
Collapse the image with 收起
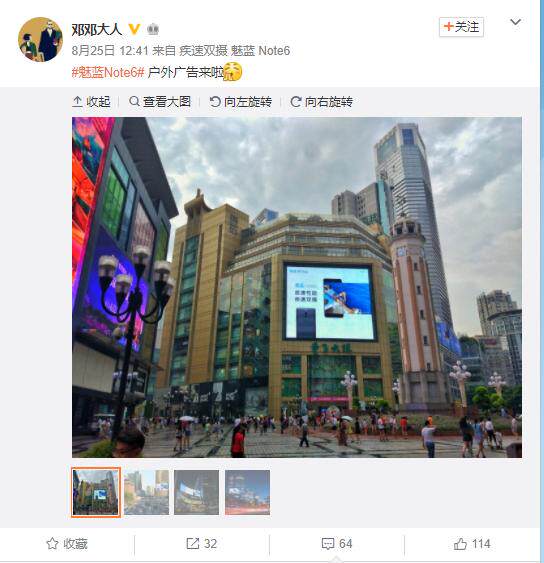coord(91,102)
